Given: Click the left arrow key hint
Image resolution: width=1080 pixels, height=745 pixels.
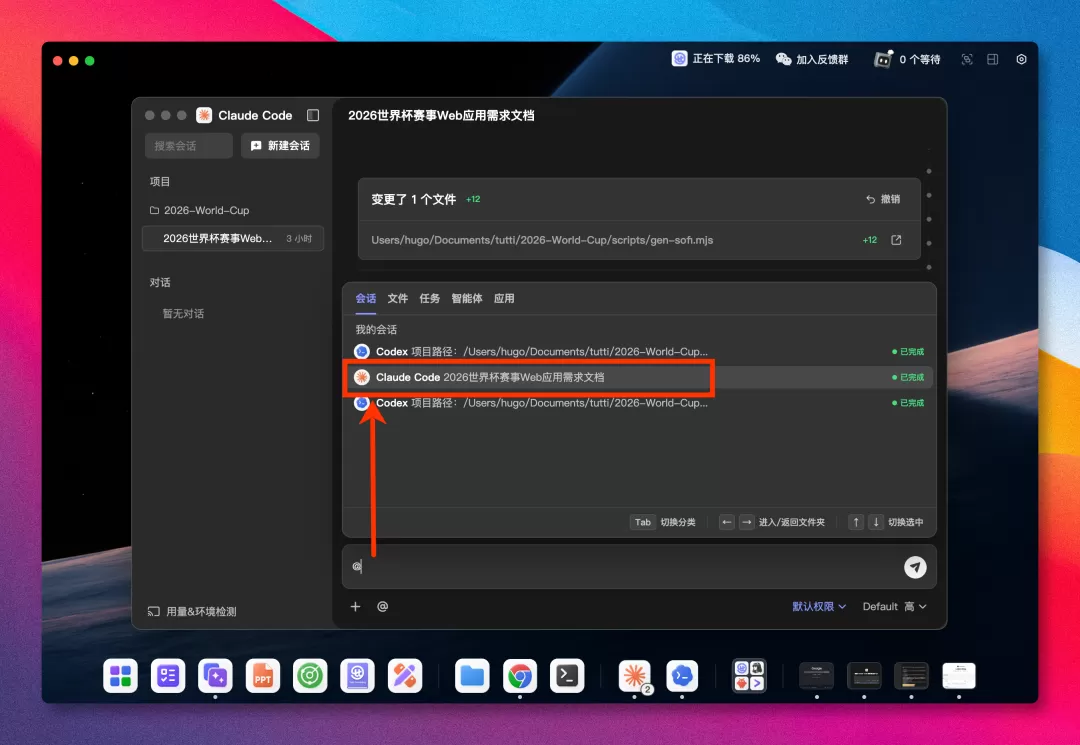Looking at the screenshot, I should tap(727, 522).
